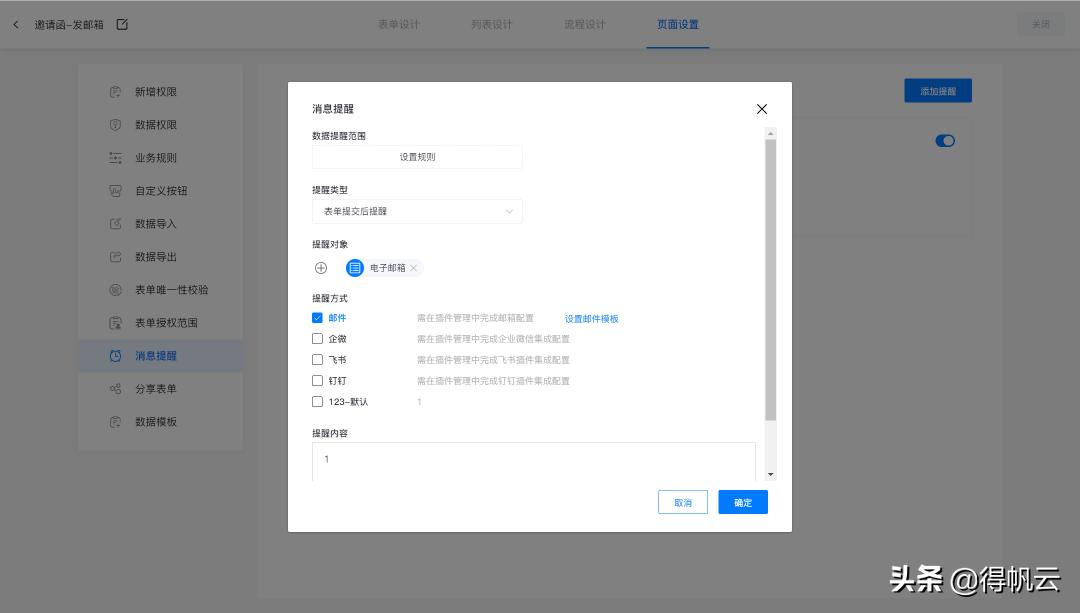1080x613 pixels.
Task: Turn off the reminder toggle switch
Action: click(944, 140)
